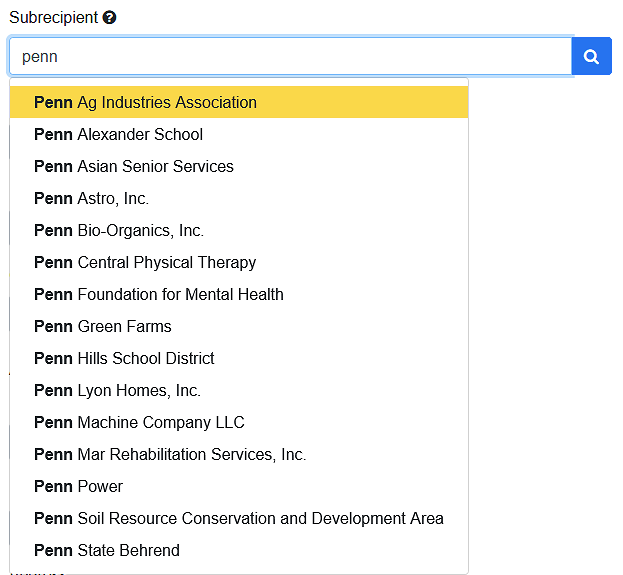Image resolution: width=623 pixels, height=575 pixels.
Task: Pick Penn Power from the dropdown
Action: (x=79, y=486)
